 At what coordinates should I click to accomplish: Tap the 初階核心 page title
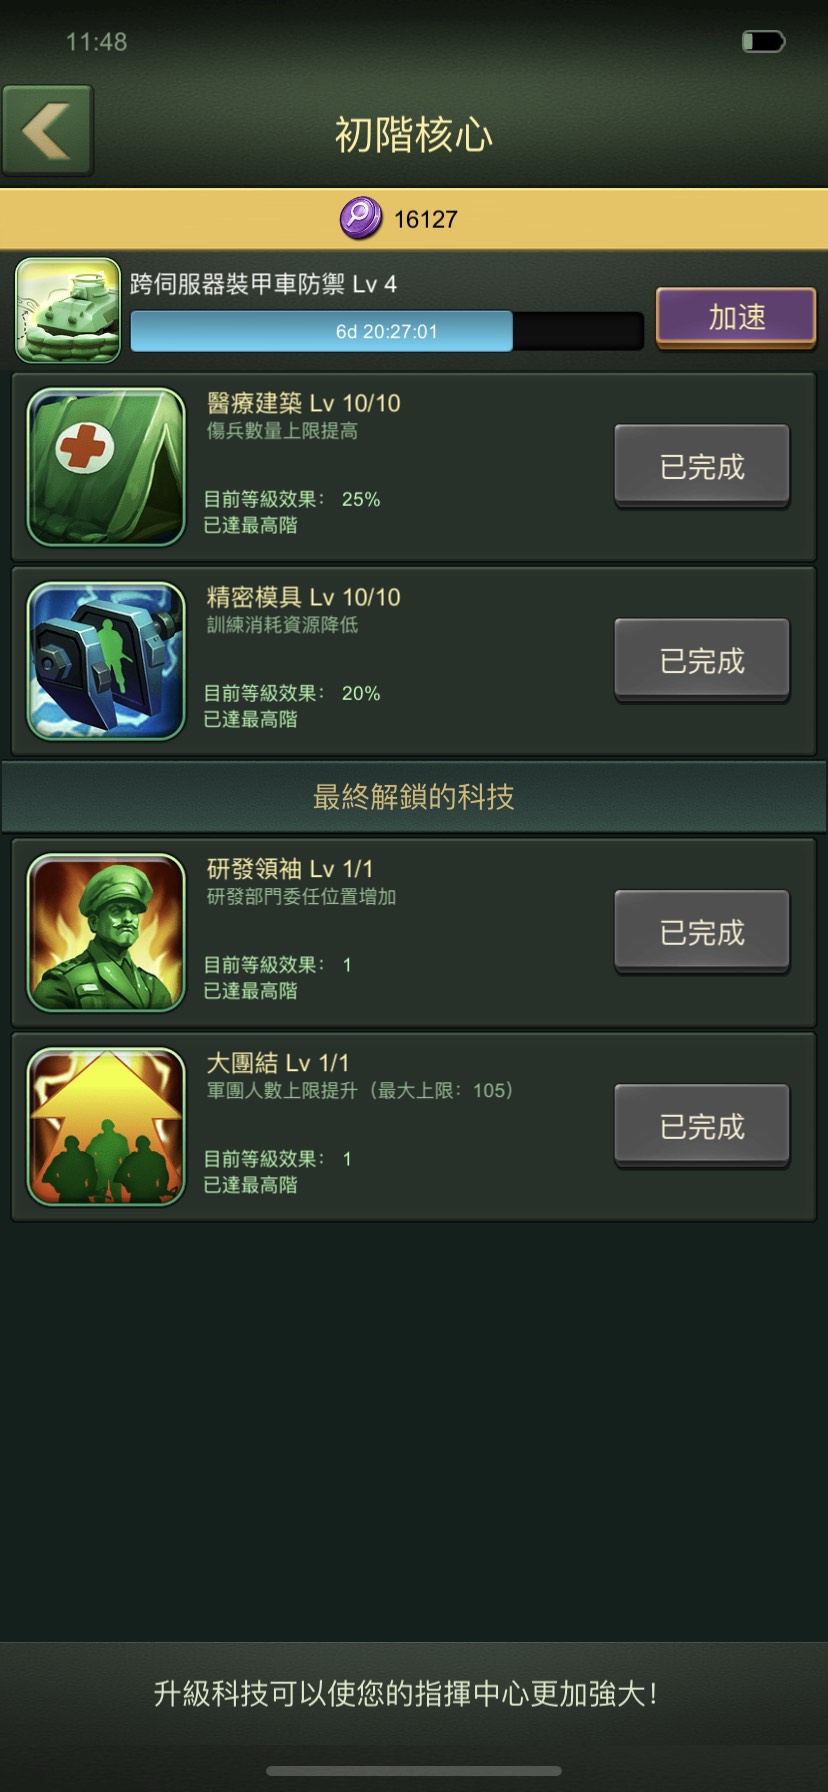(x=414, y=135)
